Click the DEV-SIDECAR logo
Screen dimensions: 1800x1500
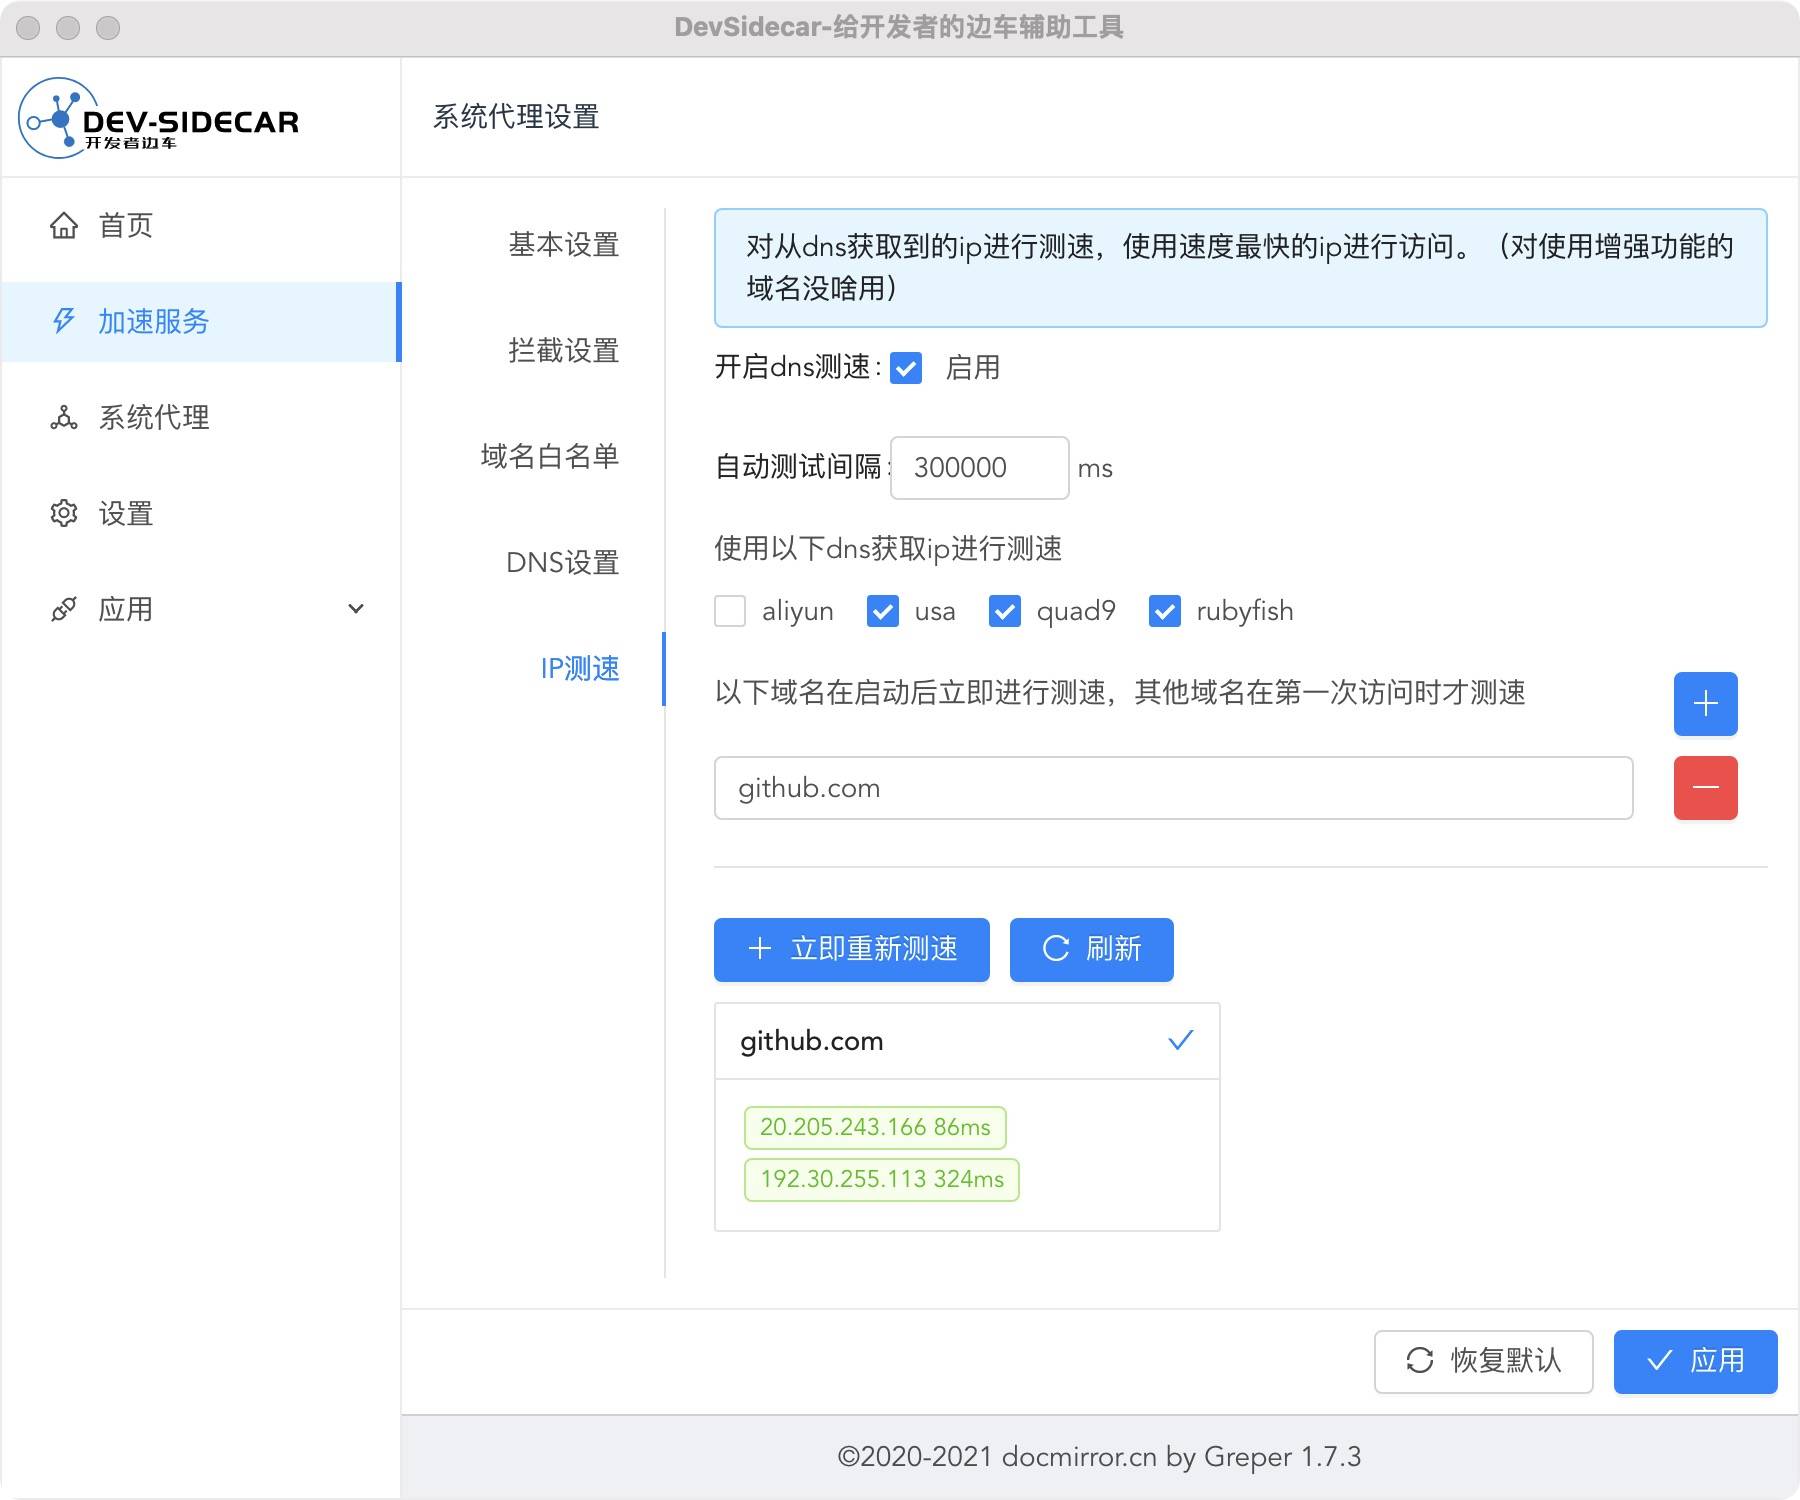[159, 119]
